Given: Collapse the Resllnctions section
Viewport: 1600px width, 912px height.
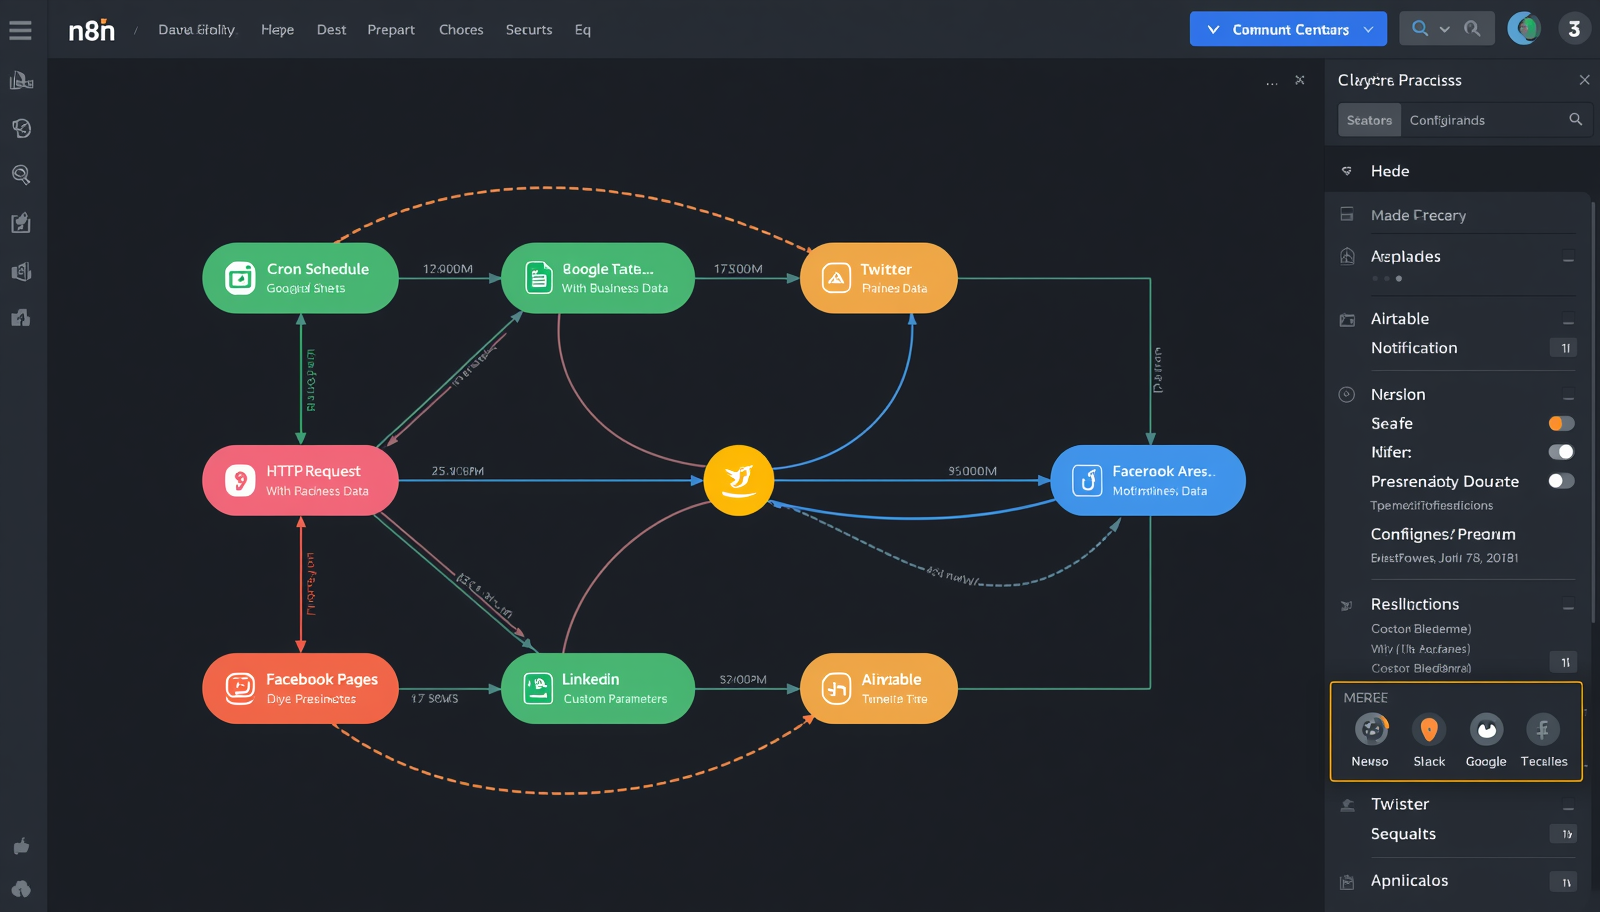Looking at the screenshot, I should [1568, 606].
